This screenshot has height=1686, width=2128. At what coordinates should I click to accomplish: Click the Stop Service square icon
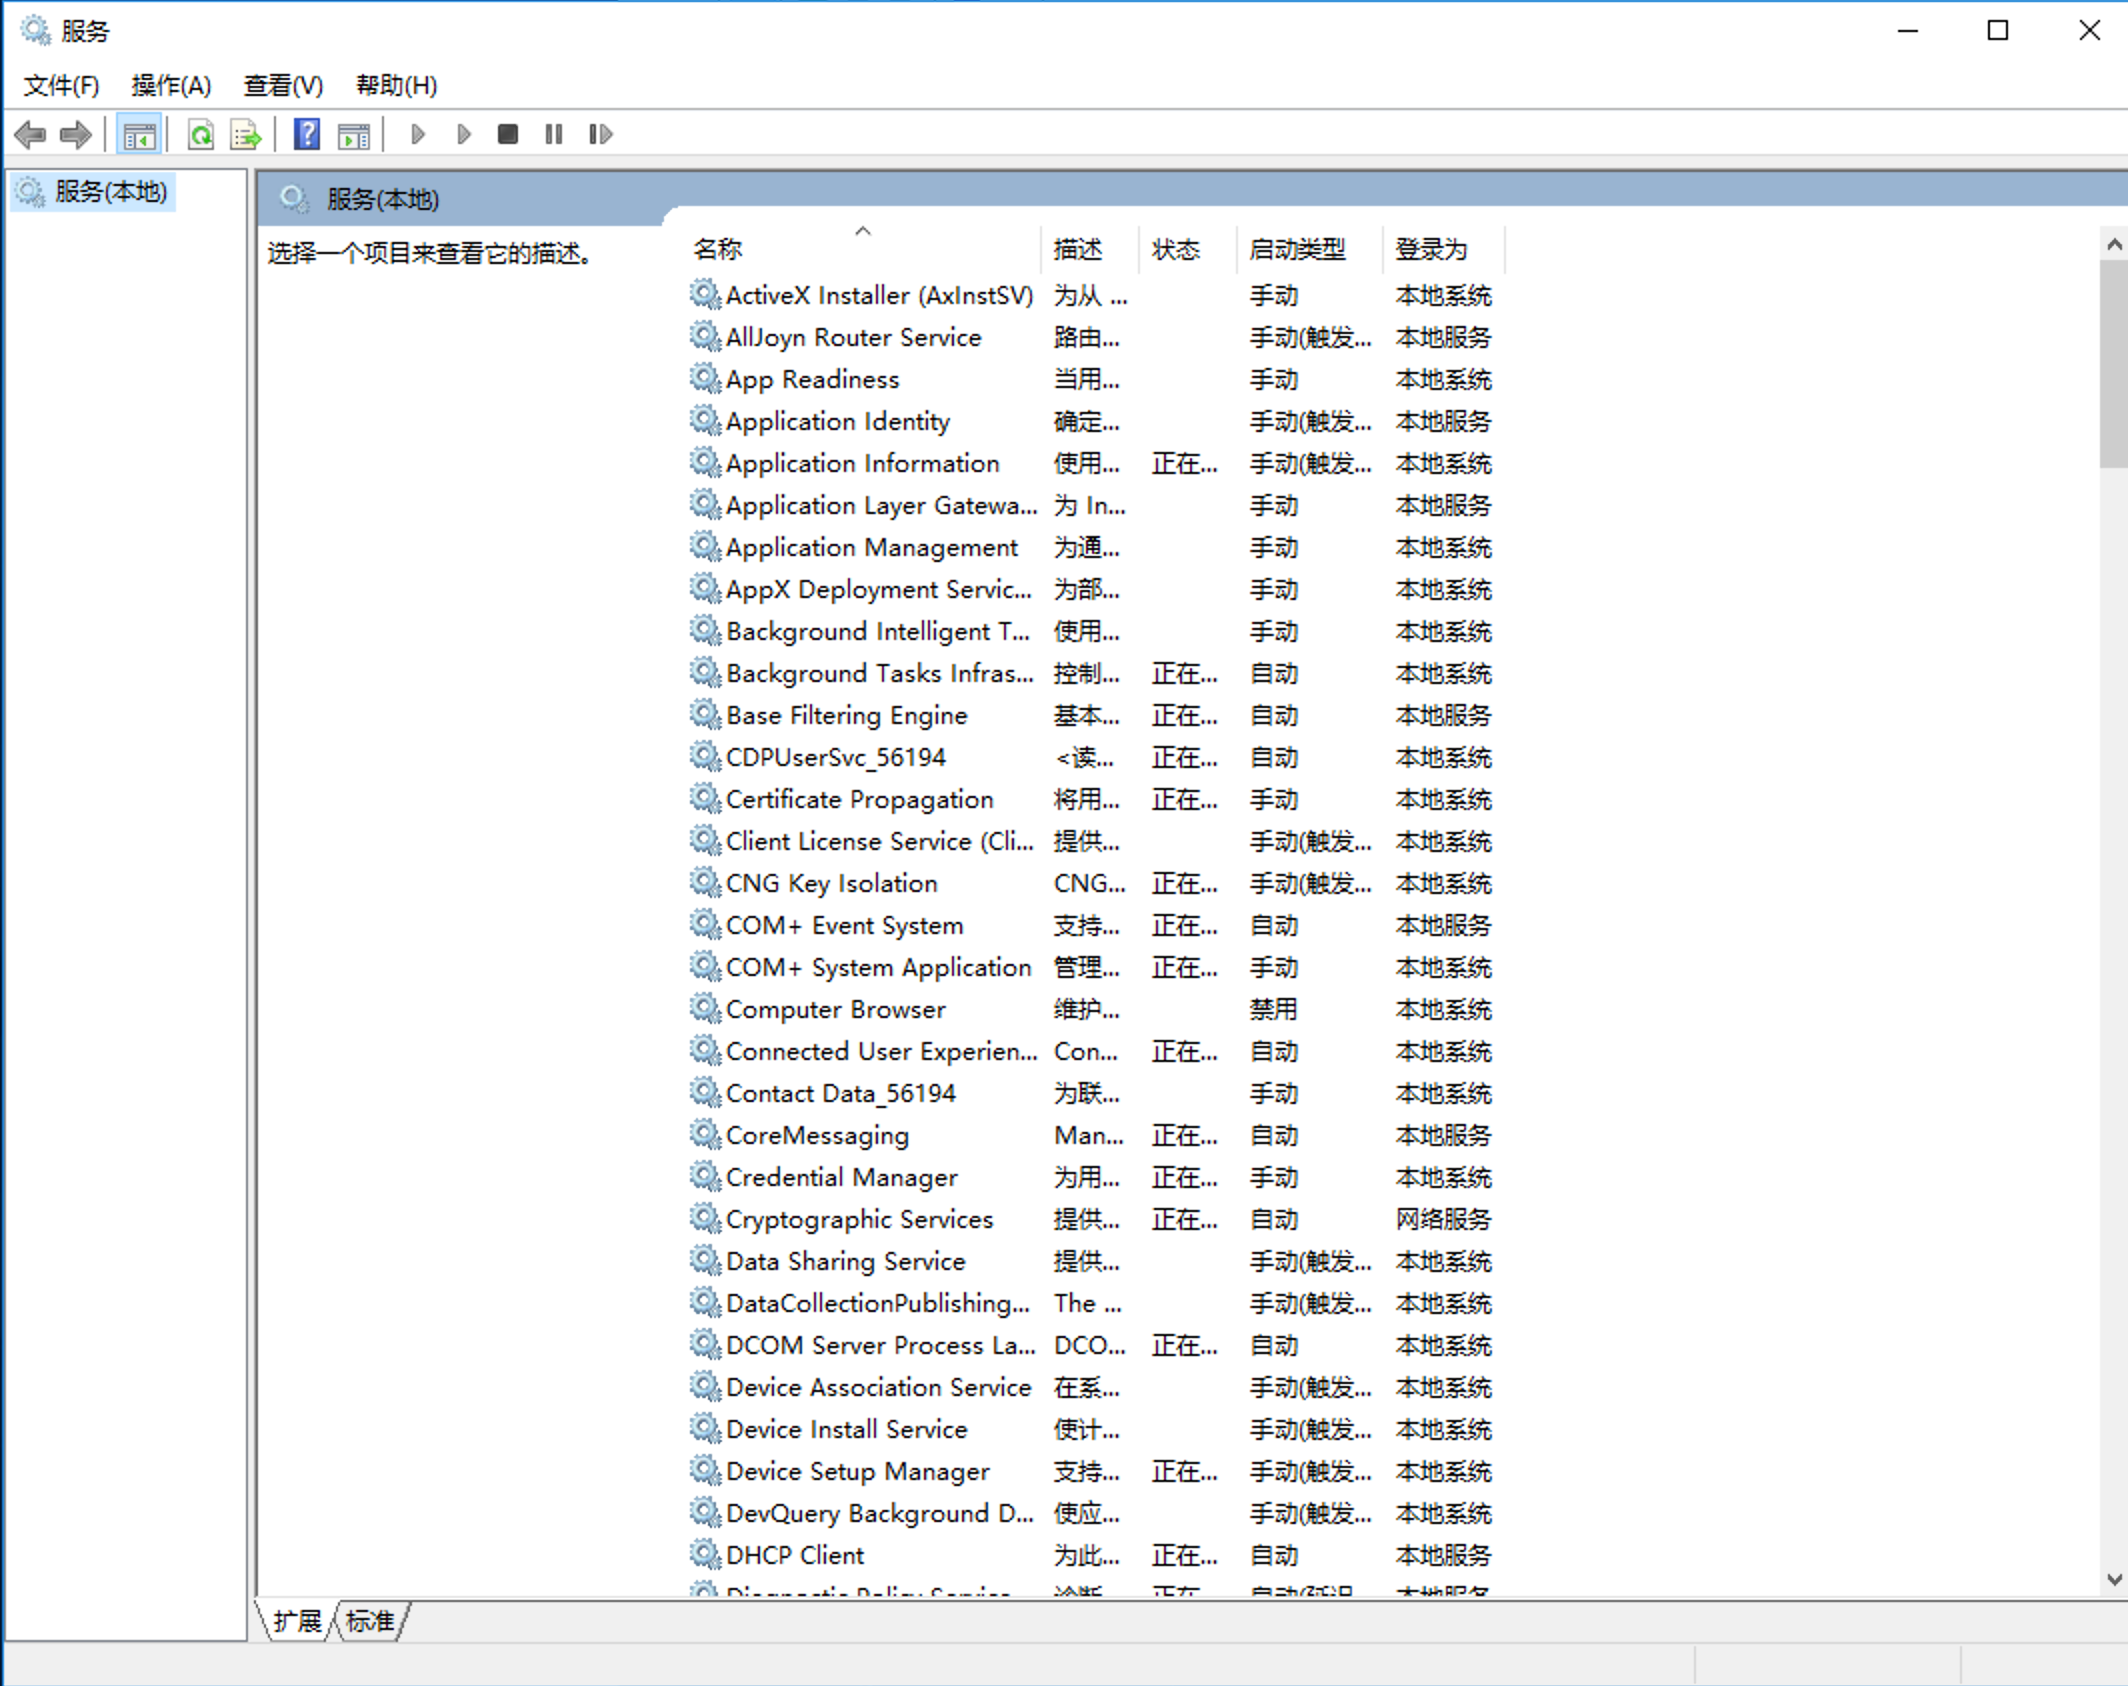(508, 134)
